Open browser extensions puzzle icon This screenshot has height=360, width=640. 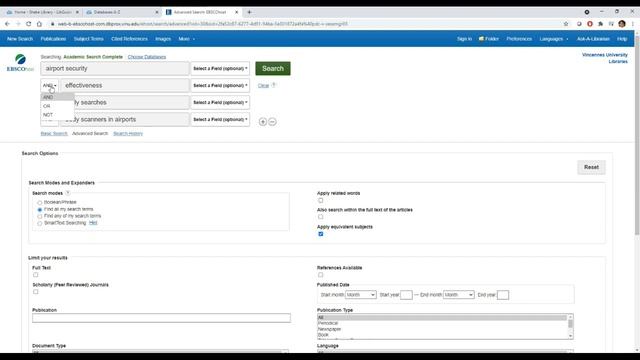[x=600, y=24]
